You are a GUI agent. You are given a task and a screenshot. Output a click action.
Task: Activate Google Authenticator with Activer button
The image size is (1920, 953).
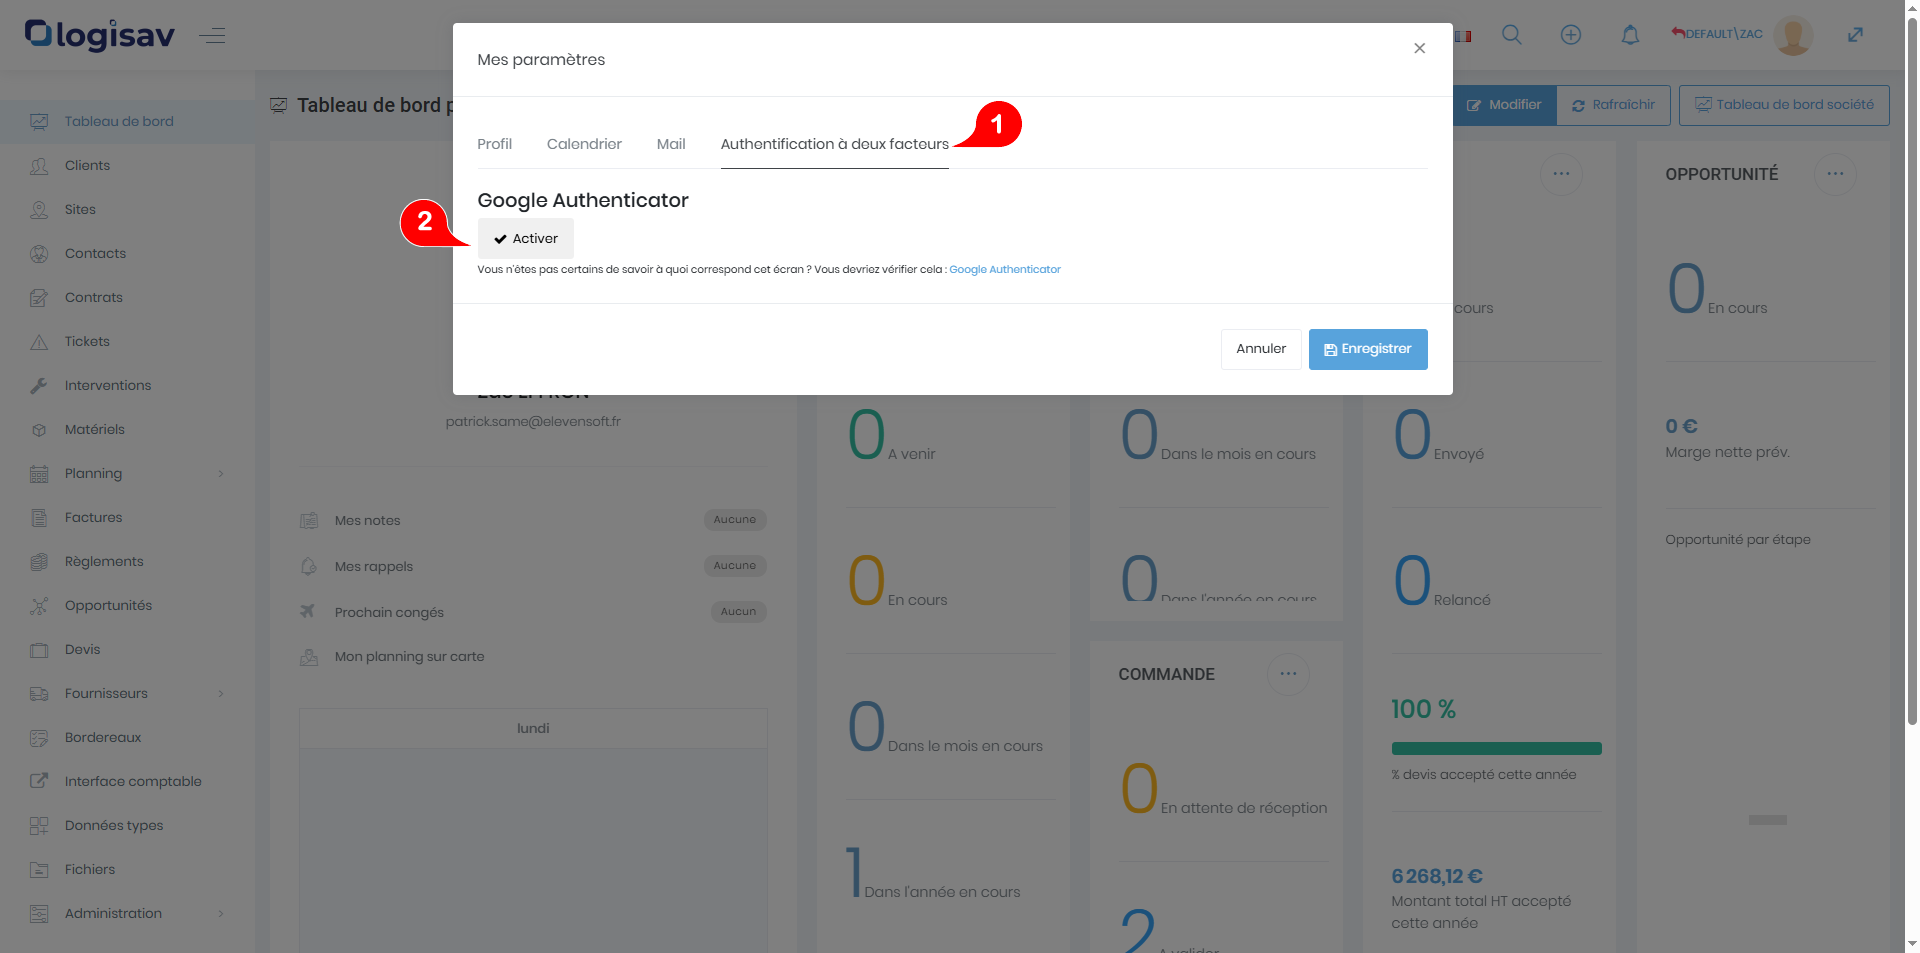click(x=526, y=239)
